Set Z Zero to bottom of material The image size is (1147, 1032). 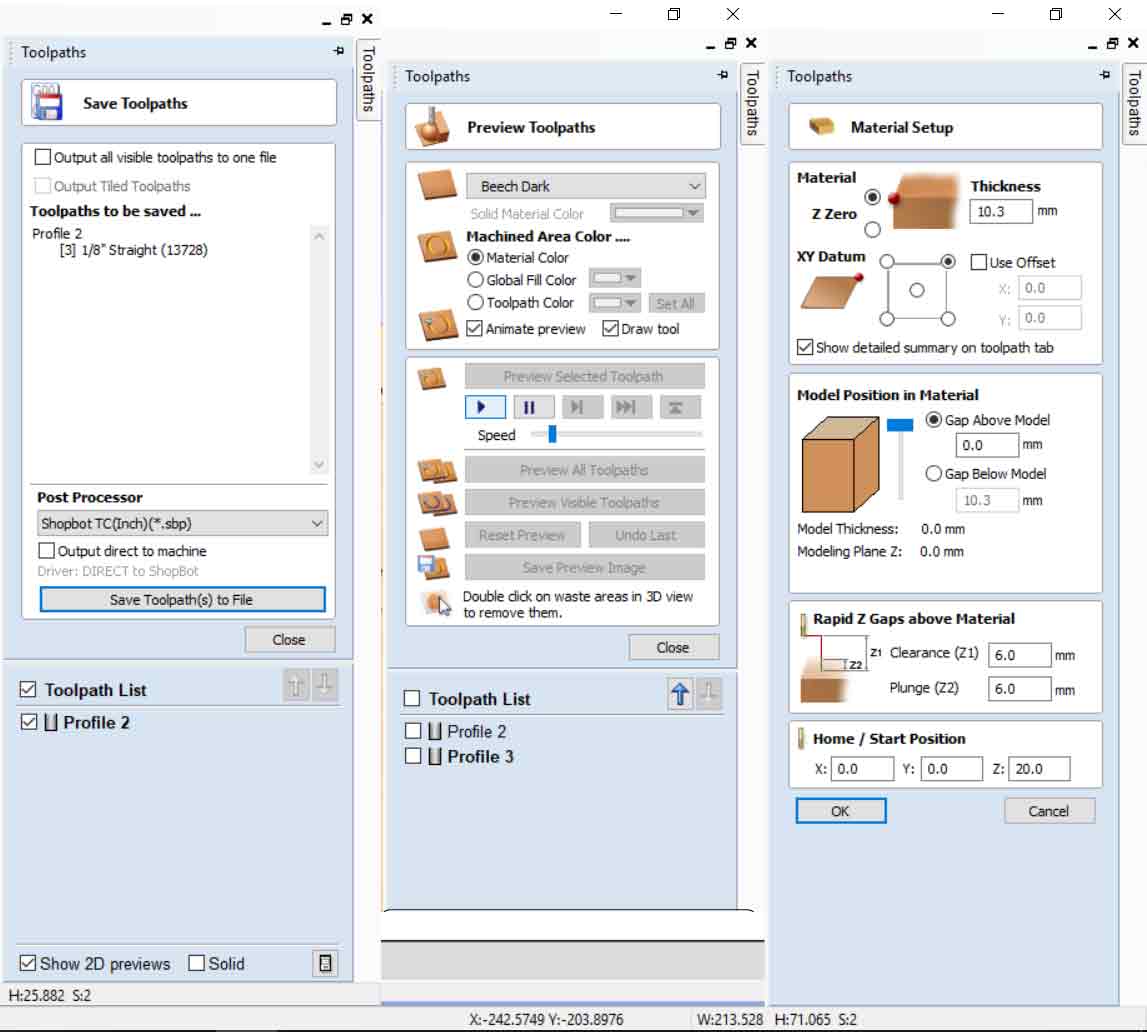coord(872,230)
